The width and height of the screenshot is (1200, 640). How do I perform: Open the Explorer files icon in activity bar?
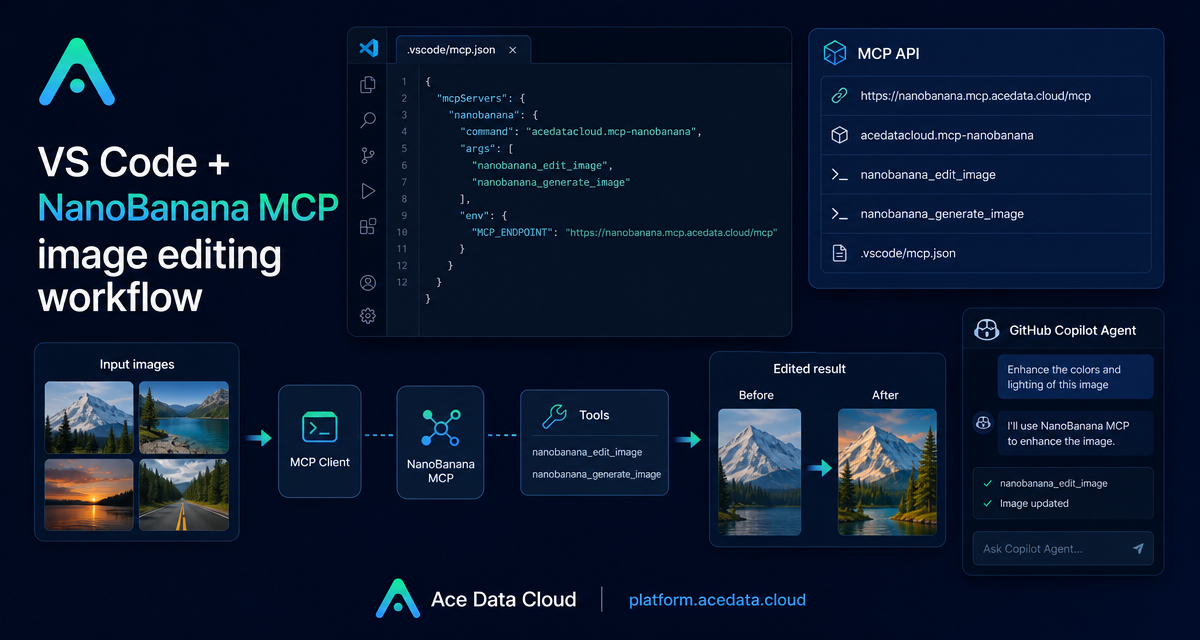click(x=368, y=85)
